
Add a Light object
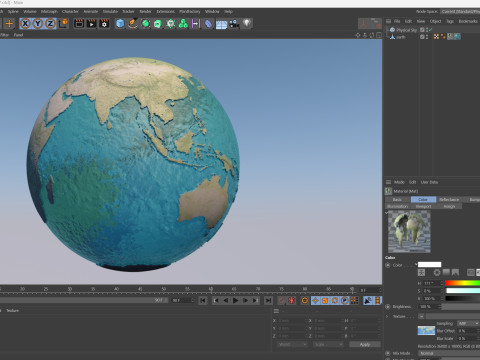coord(247,23)
